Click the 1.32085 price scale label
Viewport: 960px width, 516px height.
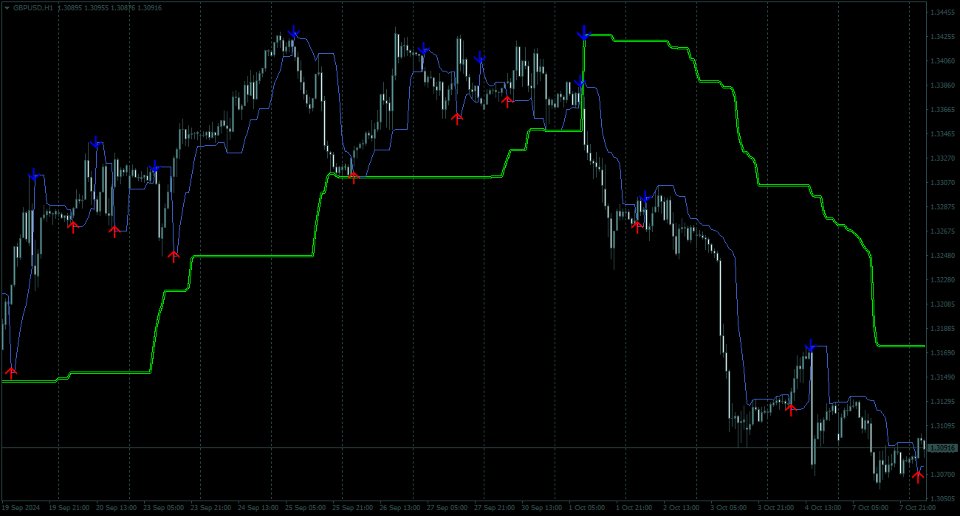[x=943, y=304]
